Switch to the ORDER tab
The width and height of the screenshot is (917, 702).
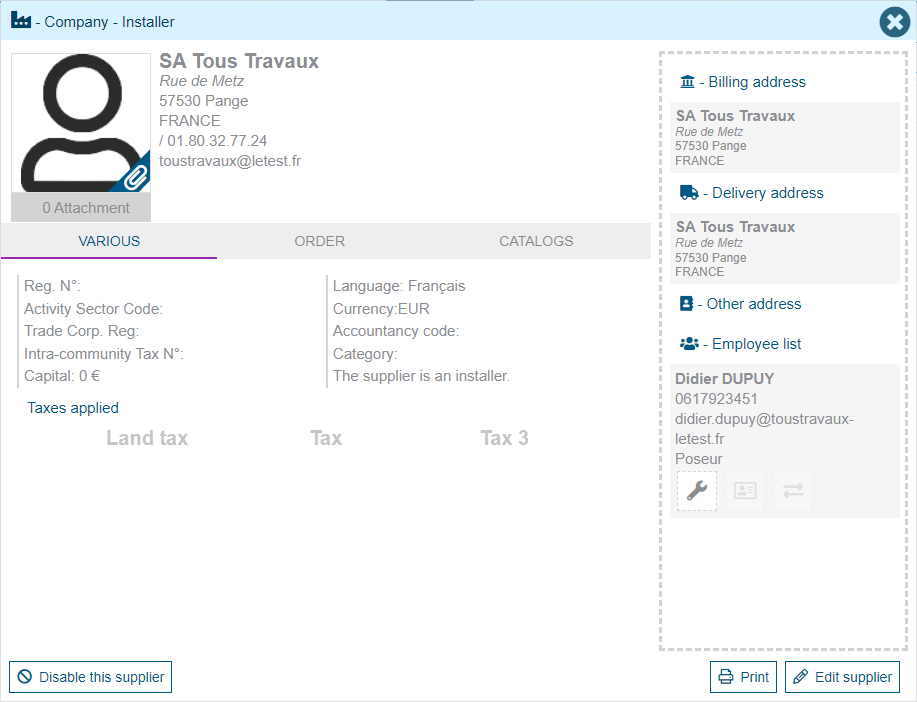[320, 241]
